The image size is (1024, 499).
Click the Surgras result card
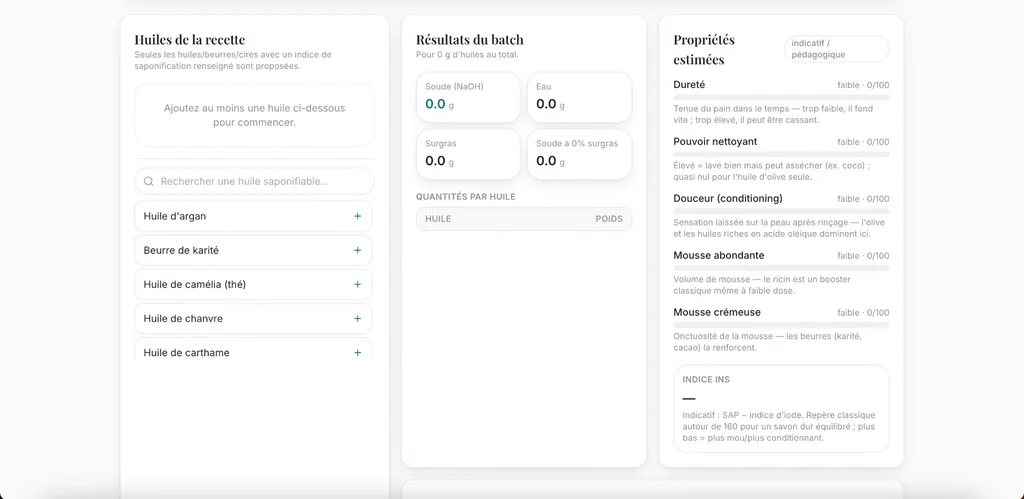(x=468, y=154)
